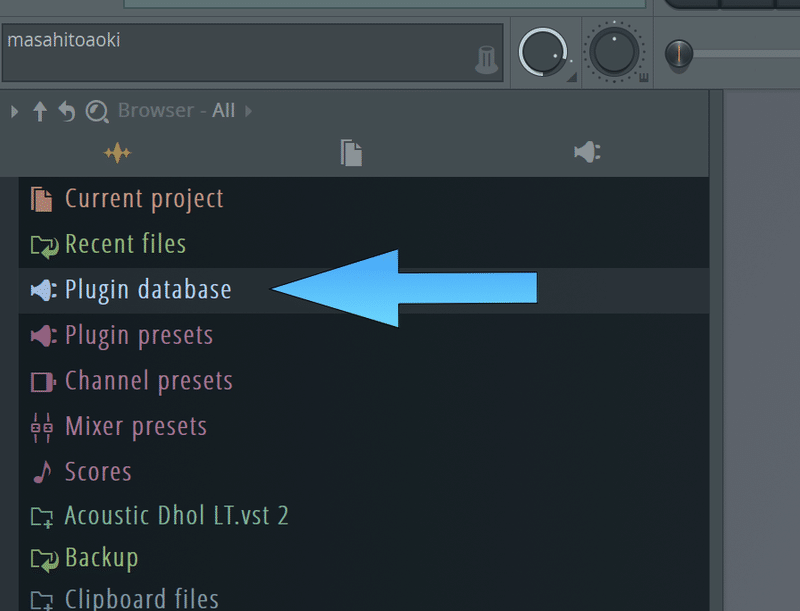
Task: Select the Browser - All title
Action: coord(177,110)
